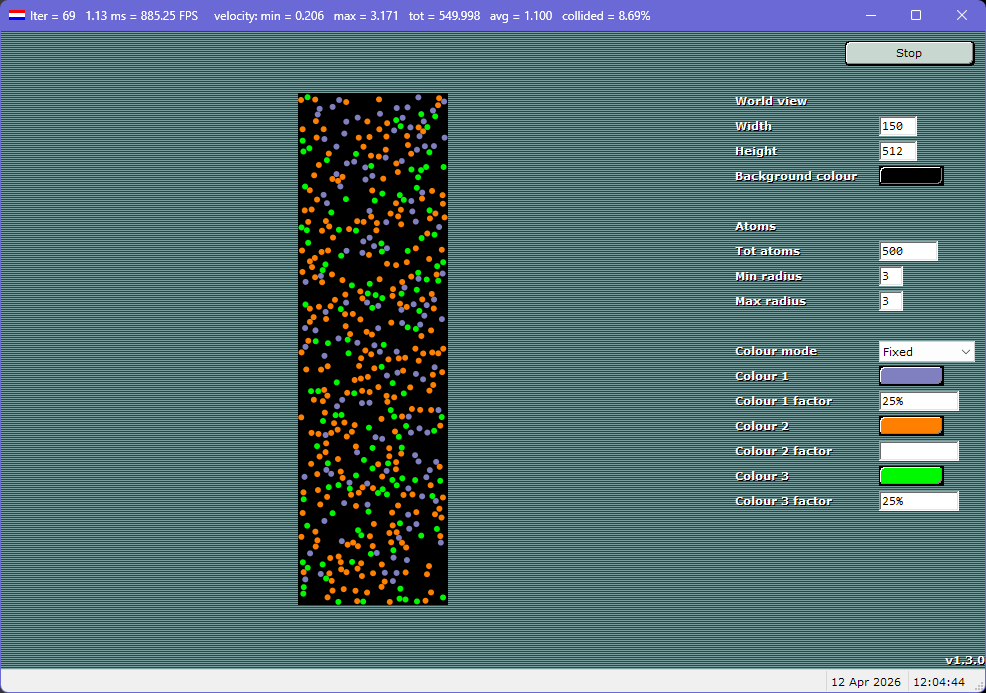Click the Tot atoms input field

pos(908,251)
